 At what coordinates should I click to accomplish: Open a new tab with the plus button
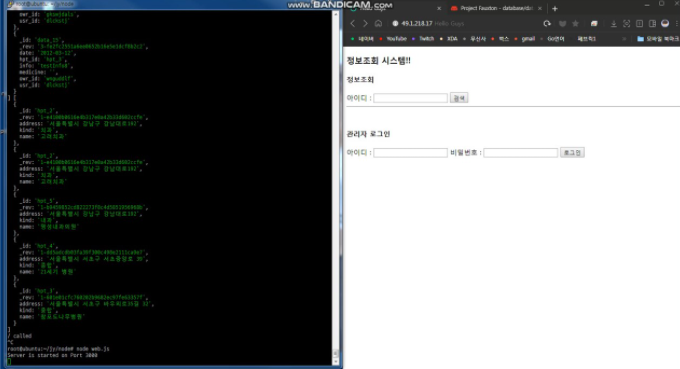555,8
